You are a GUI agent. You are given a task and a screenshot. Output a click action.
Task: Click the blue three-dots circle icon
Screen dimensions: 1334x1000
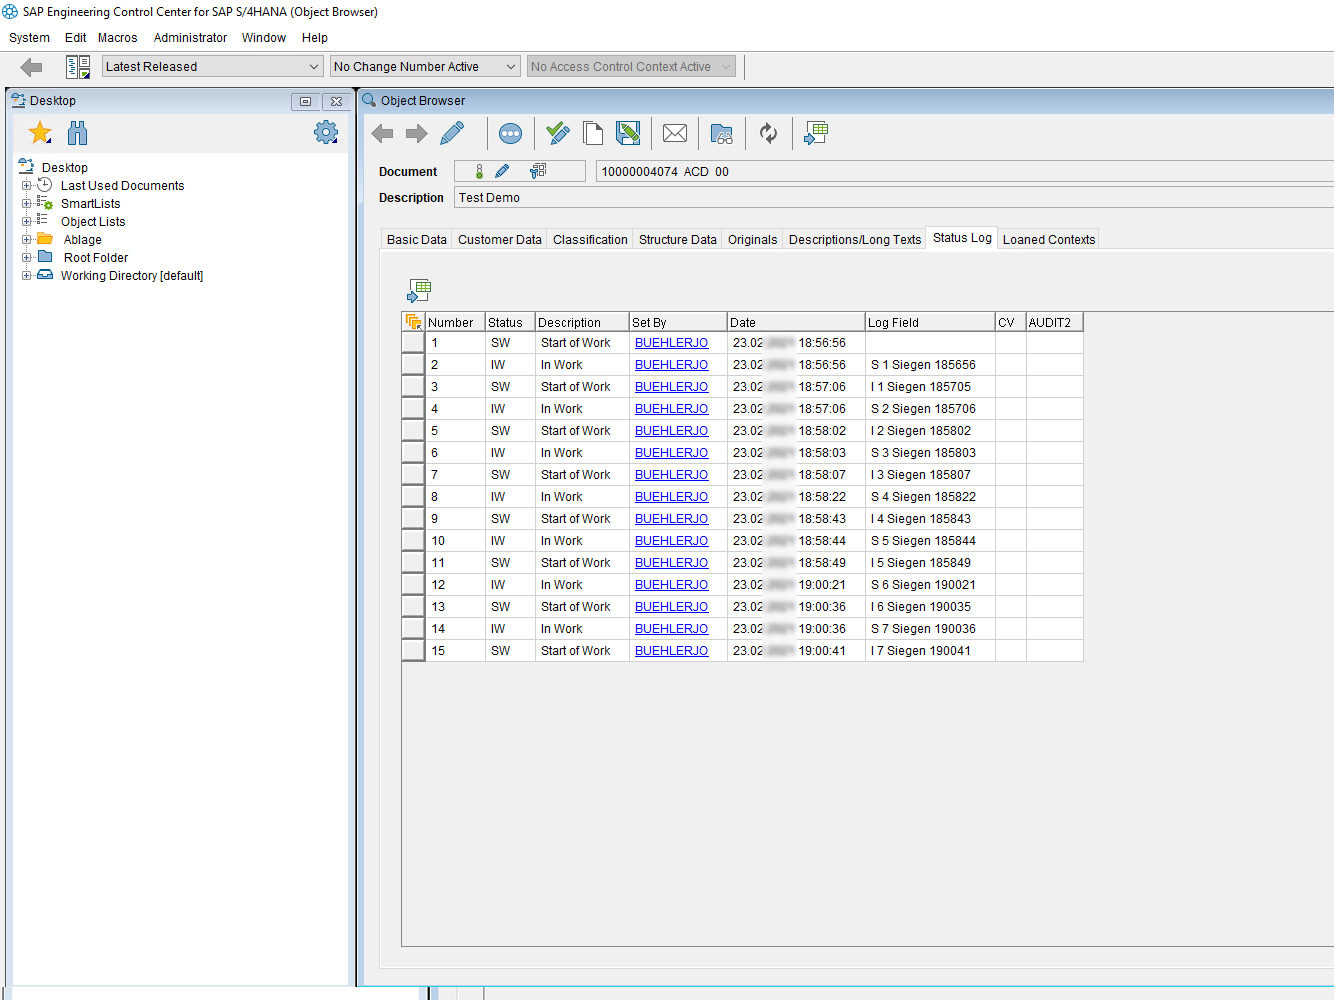coord(510,133)
